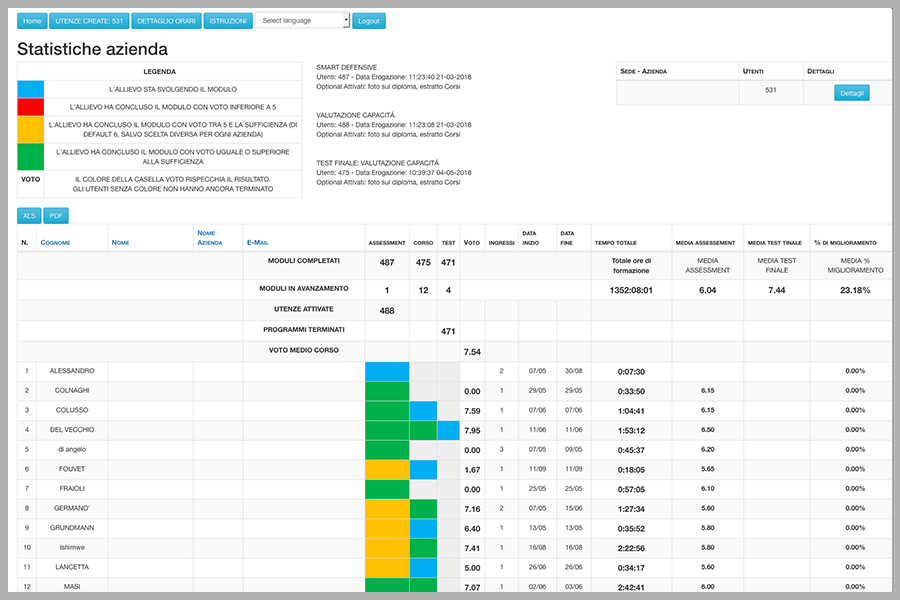Click the ASSESSMENT column header
Viewport: 900px width, 600px height.
pos(387,243)
